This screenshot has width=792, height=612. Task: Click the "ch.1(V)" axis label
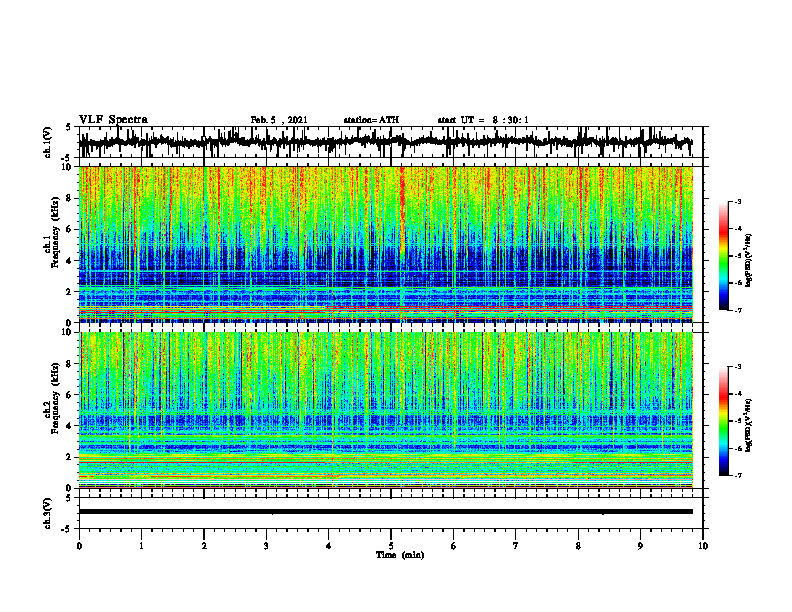click(48, 142)
